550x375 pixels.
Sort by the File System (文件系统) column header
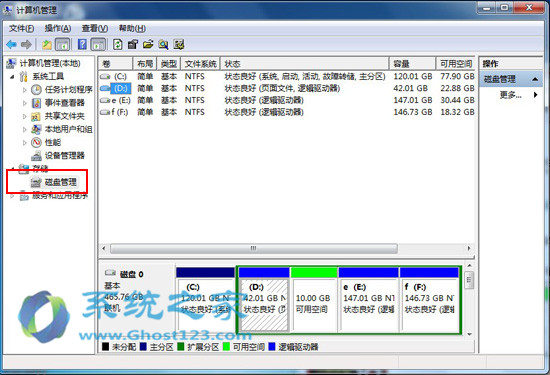click(200, 64)
